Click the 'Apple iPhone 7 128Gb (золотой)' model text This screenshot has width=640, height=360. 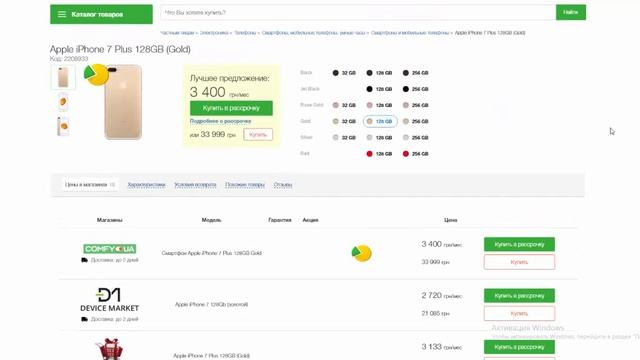pos(211,304)
